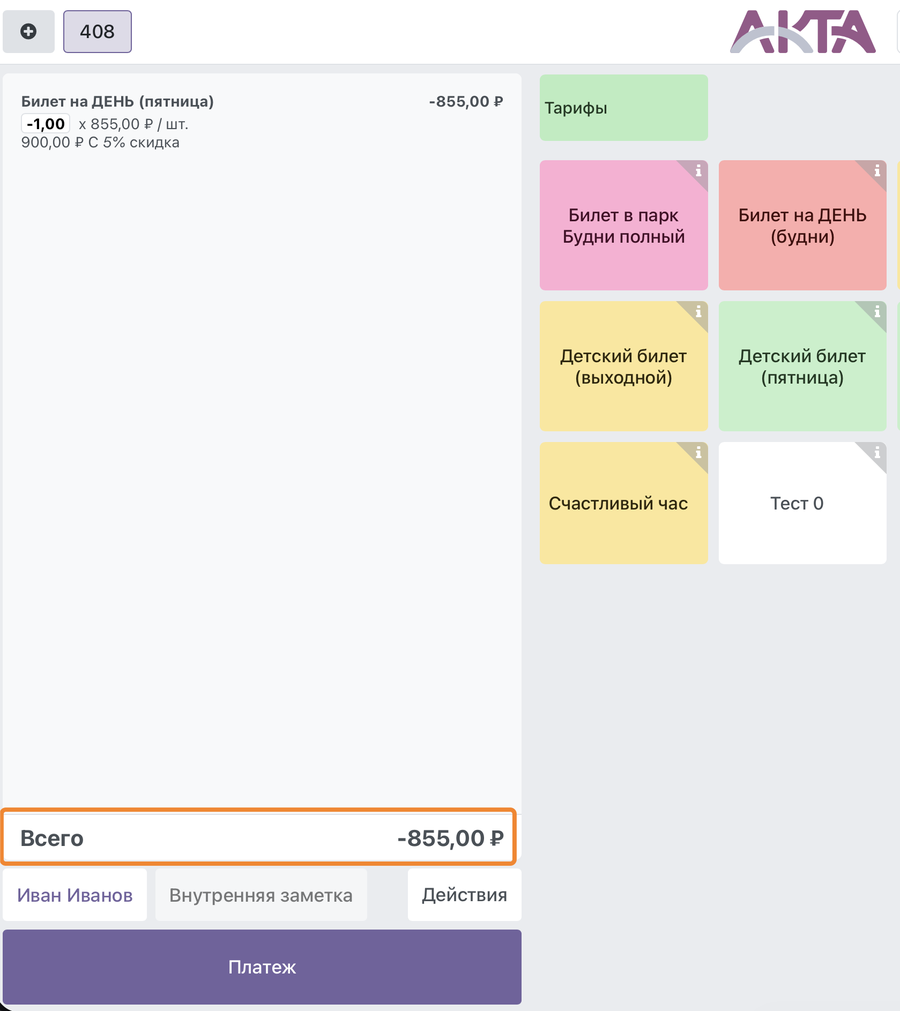Screen dimensions: 900x1011
Task: Add Счастливый час product
Action: [x=623, y=503]
